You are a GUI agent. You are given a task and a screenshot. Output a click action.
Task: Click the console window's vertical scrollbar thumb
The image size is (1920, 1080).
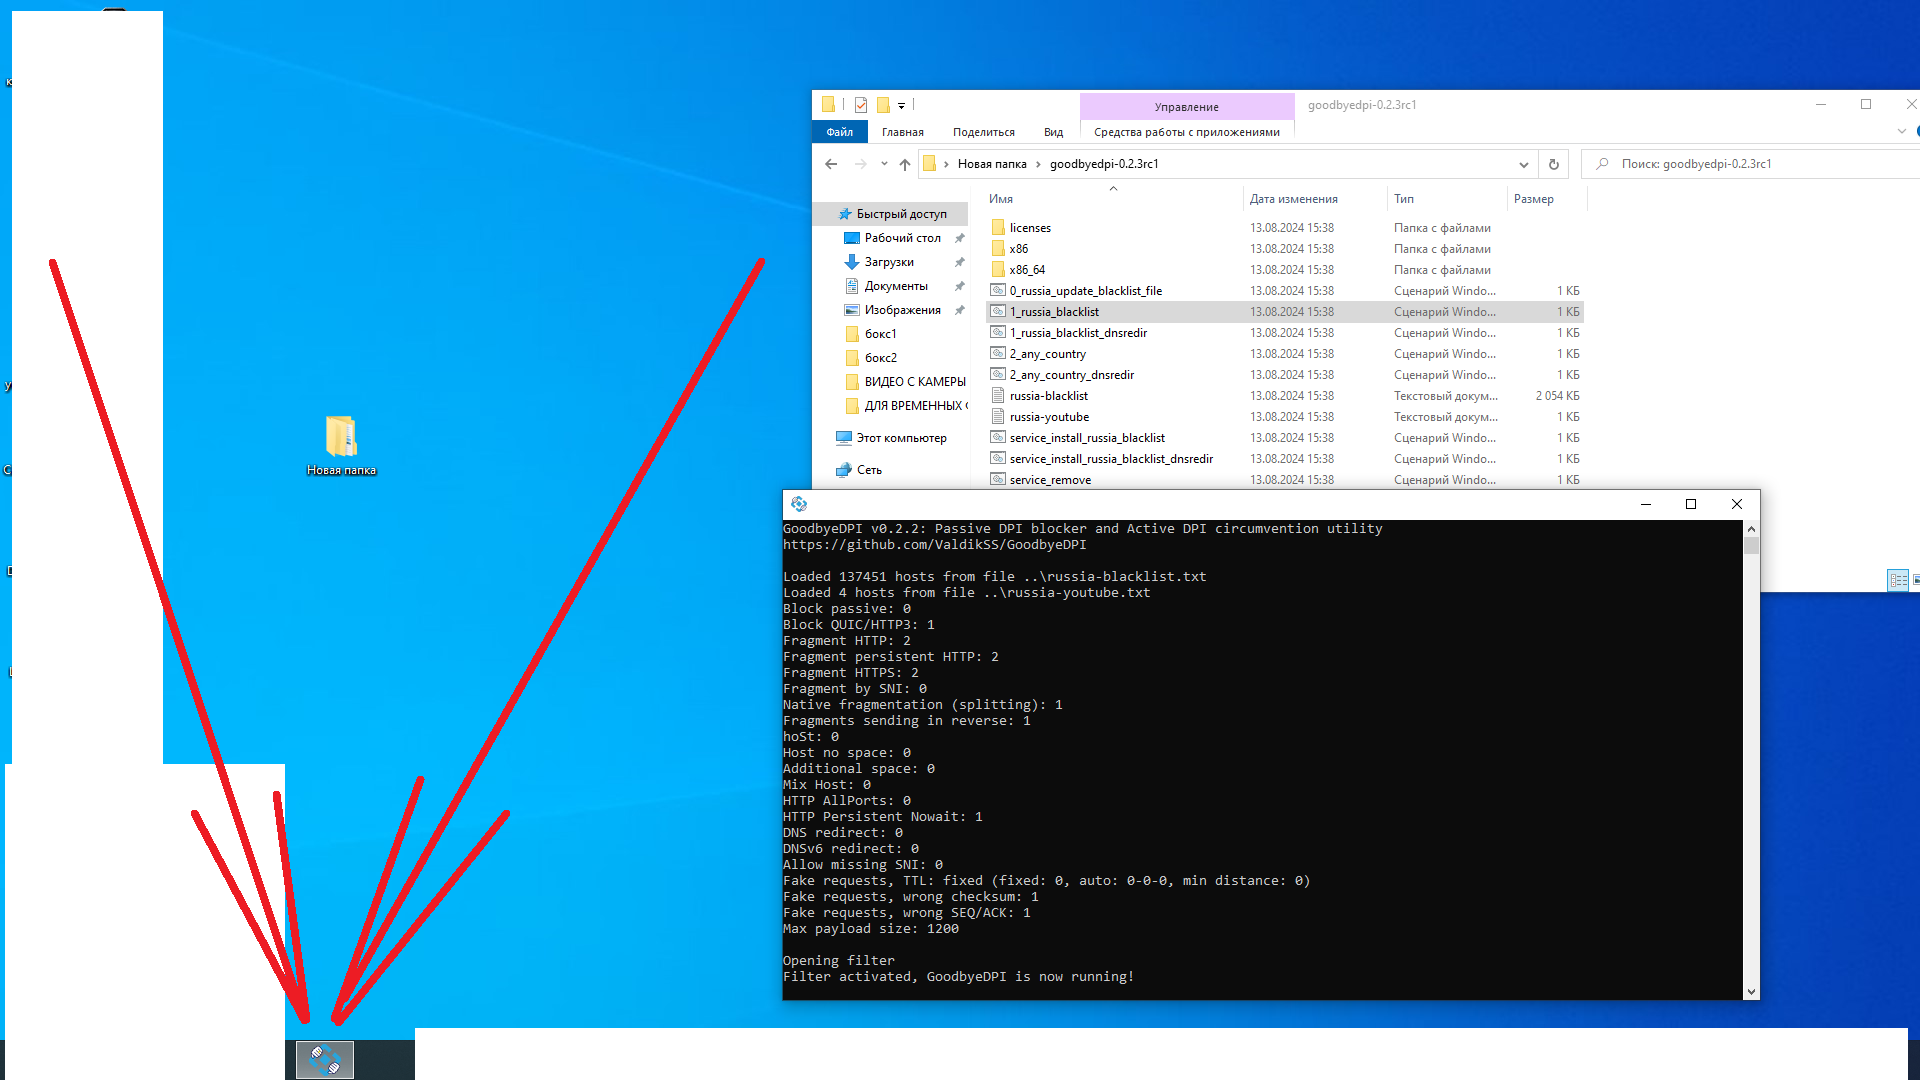pyautogui.click(x=1750, y=546)
